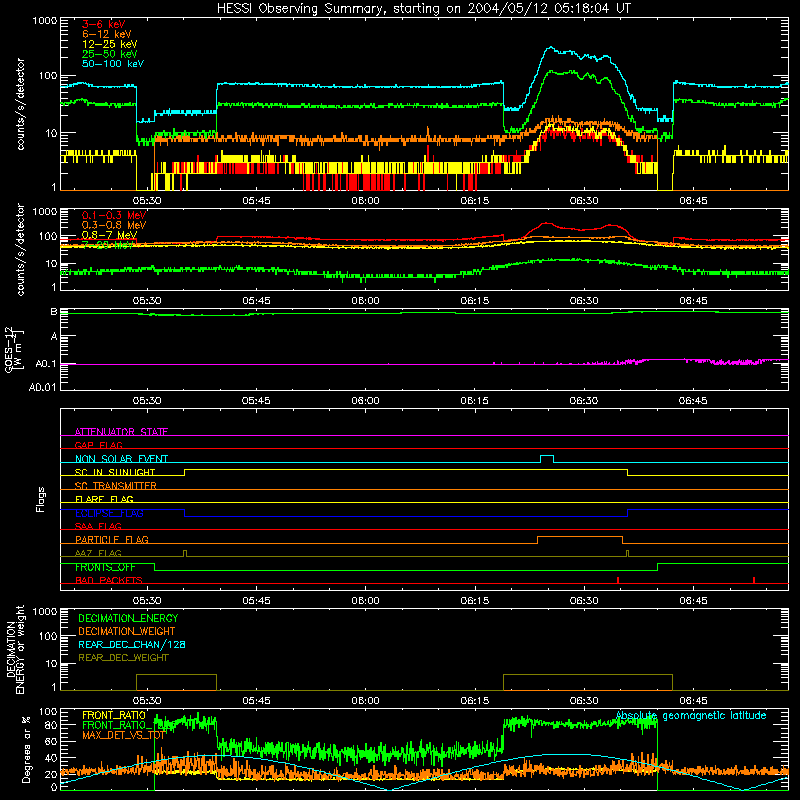Click the REAR_DEC_WEIGHT legend entry
Image resolution: width=800 pixels, height=800 pixels.
coord(123,658)
